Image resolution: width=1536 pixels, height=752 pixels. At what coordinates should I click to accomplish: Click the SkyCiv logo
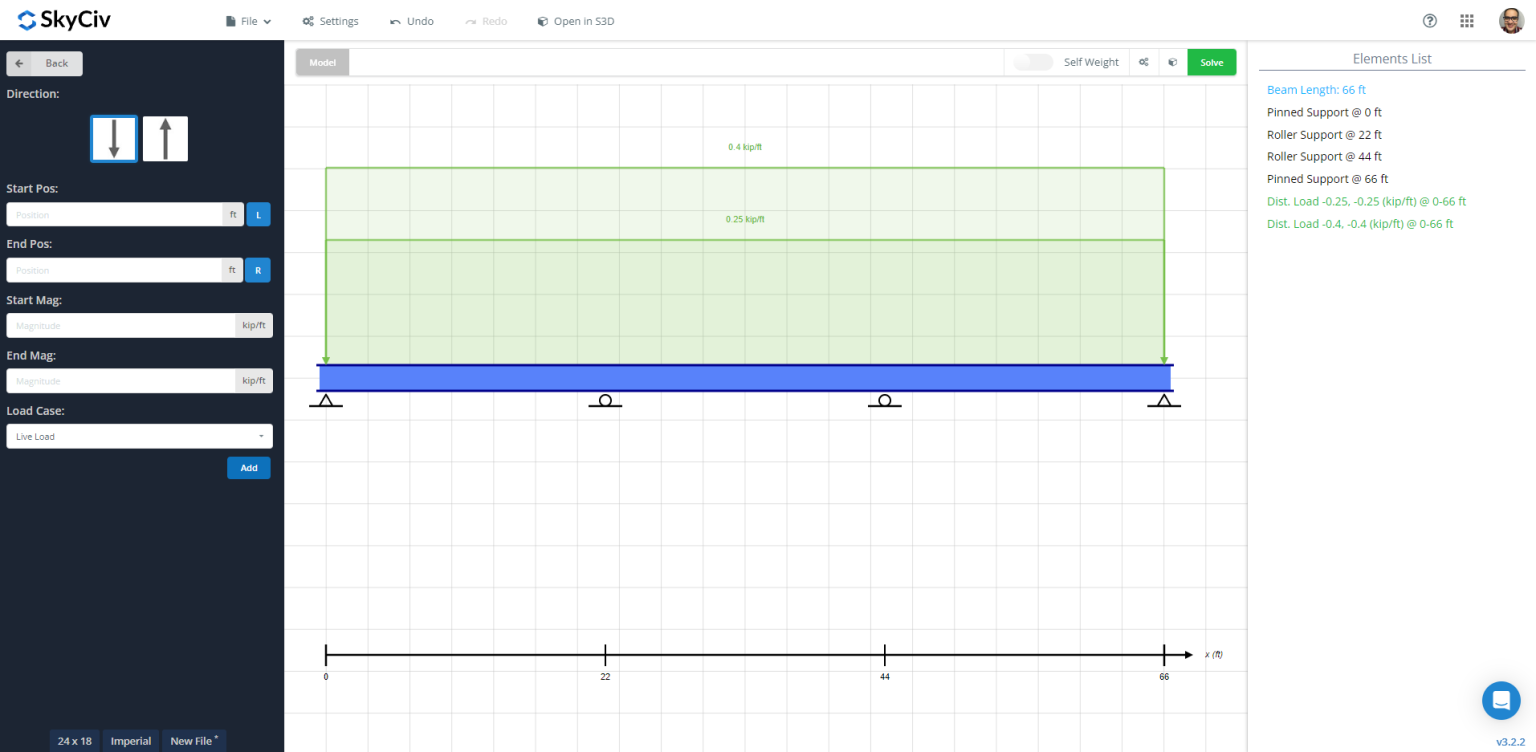point(64,20)
